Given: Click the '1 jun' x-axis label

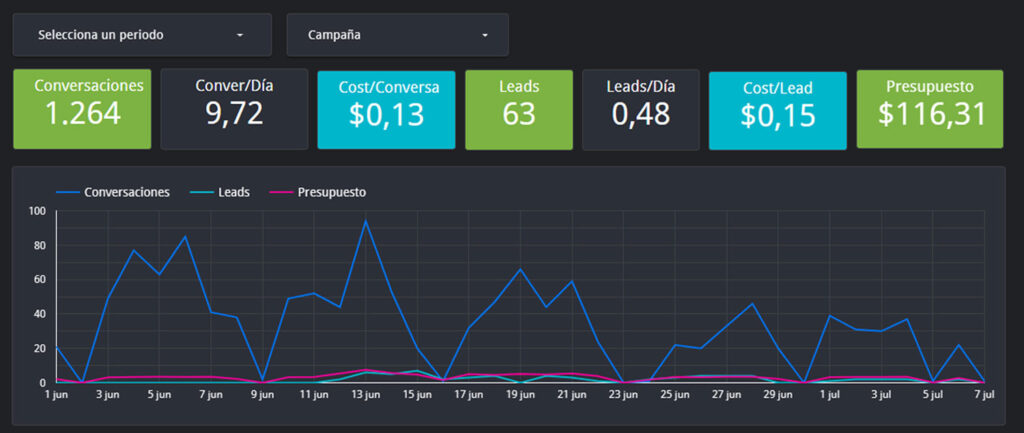Looking at the screenshot, I should coord(57,395).
